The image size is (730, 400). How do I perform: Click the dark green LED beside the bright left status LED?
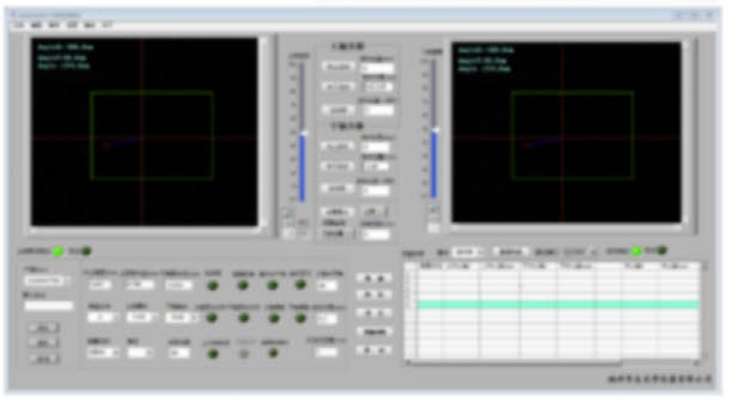(86, 251)
